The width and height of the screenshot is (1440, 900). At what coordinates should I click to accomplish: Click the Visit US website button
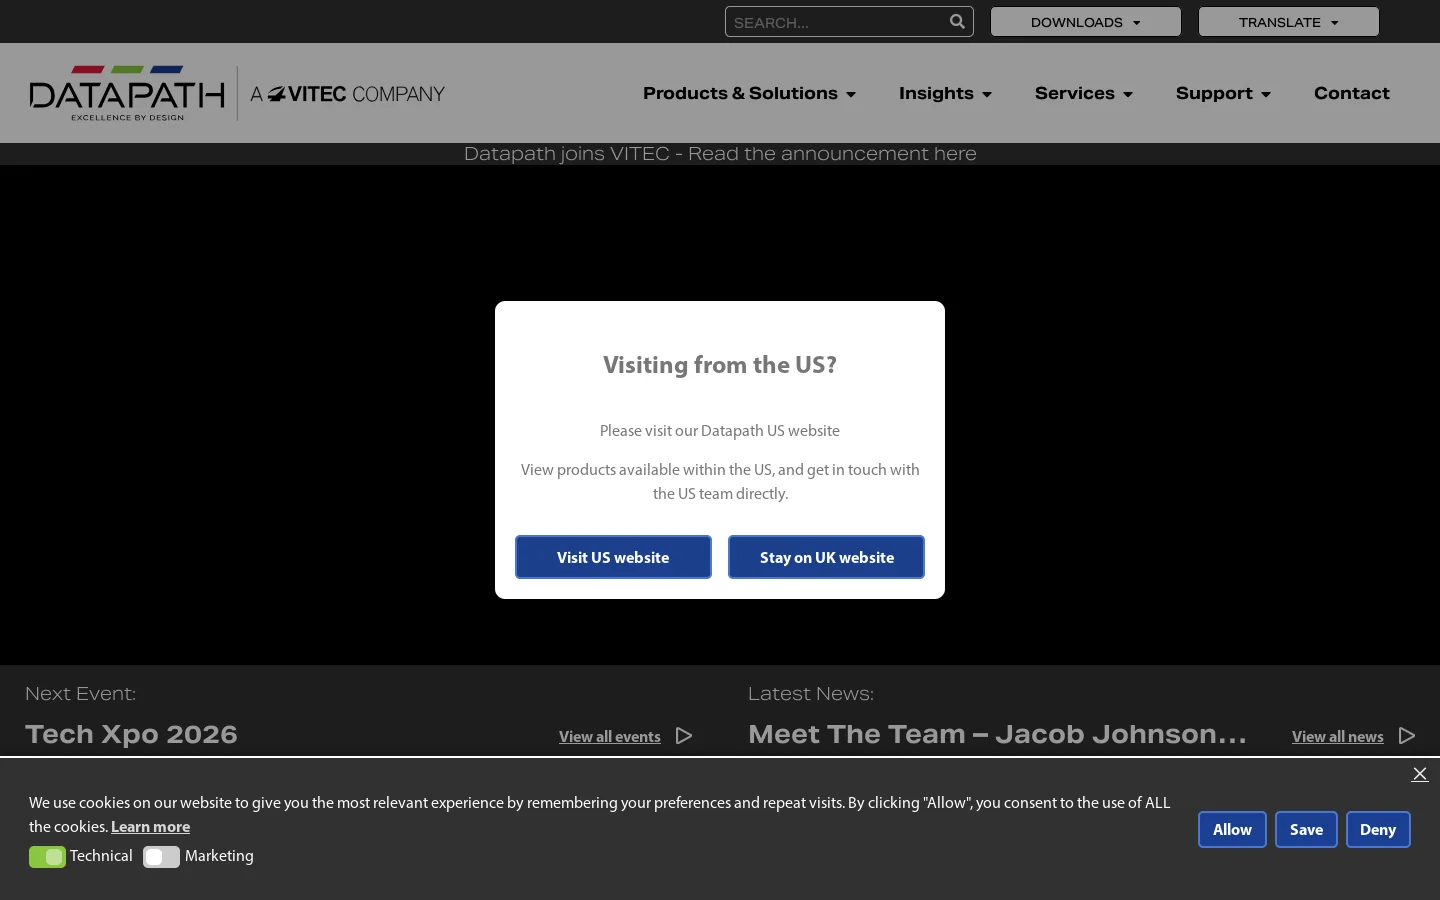(x=613, y=557)
